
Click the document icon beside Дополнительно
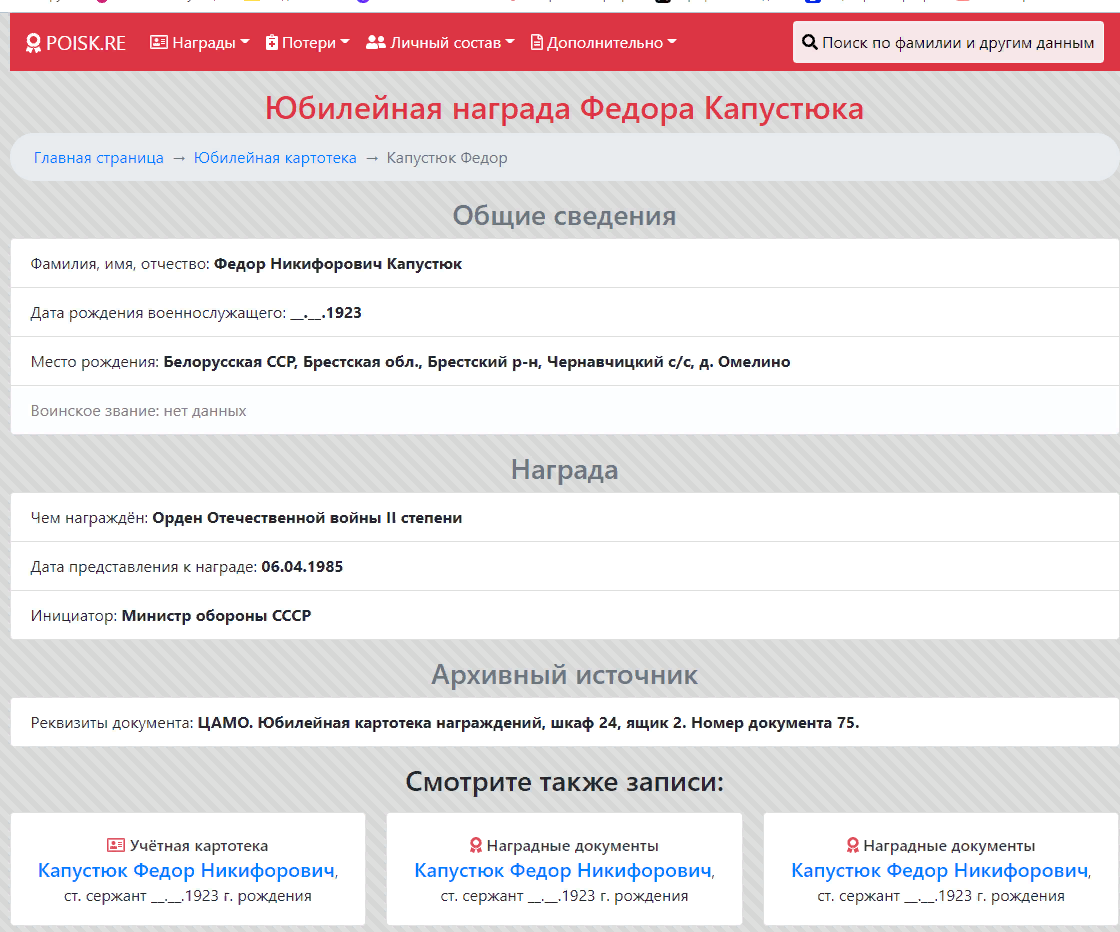pos(536,43)
